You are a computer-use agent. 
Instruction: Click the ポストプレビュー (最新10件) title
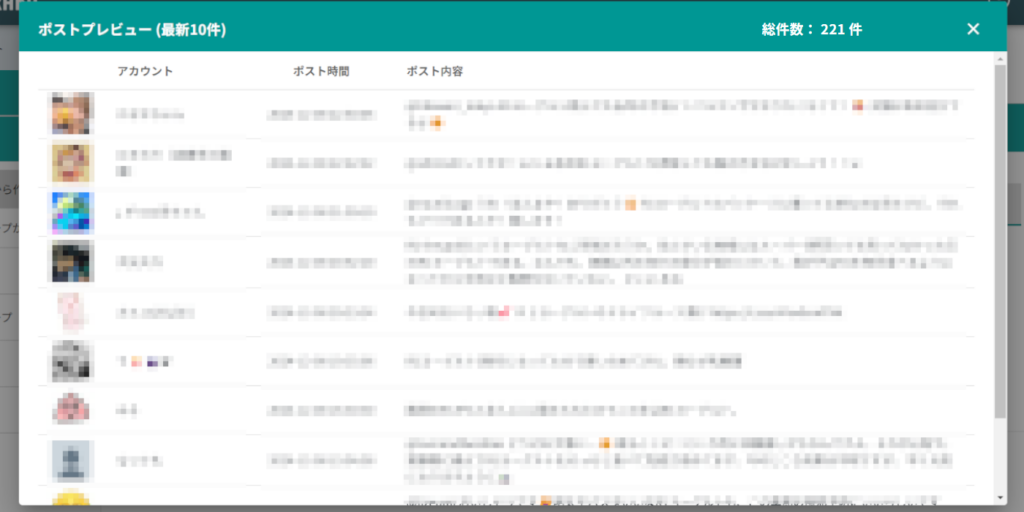click(x=133, y=29)
